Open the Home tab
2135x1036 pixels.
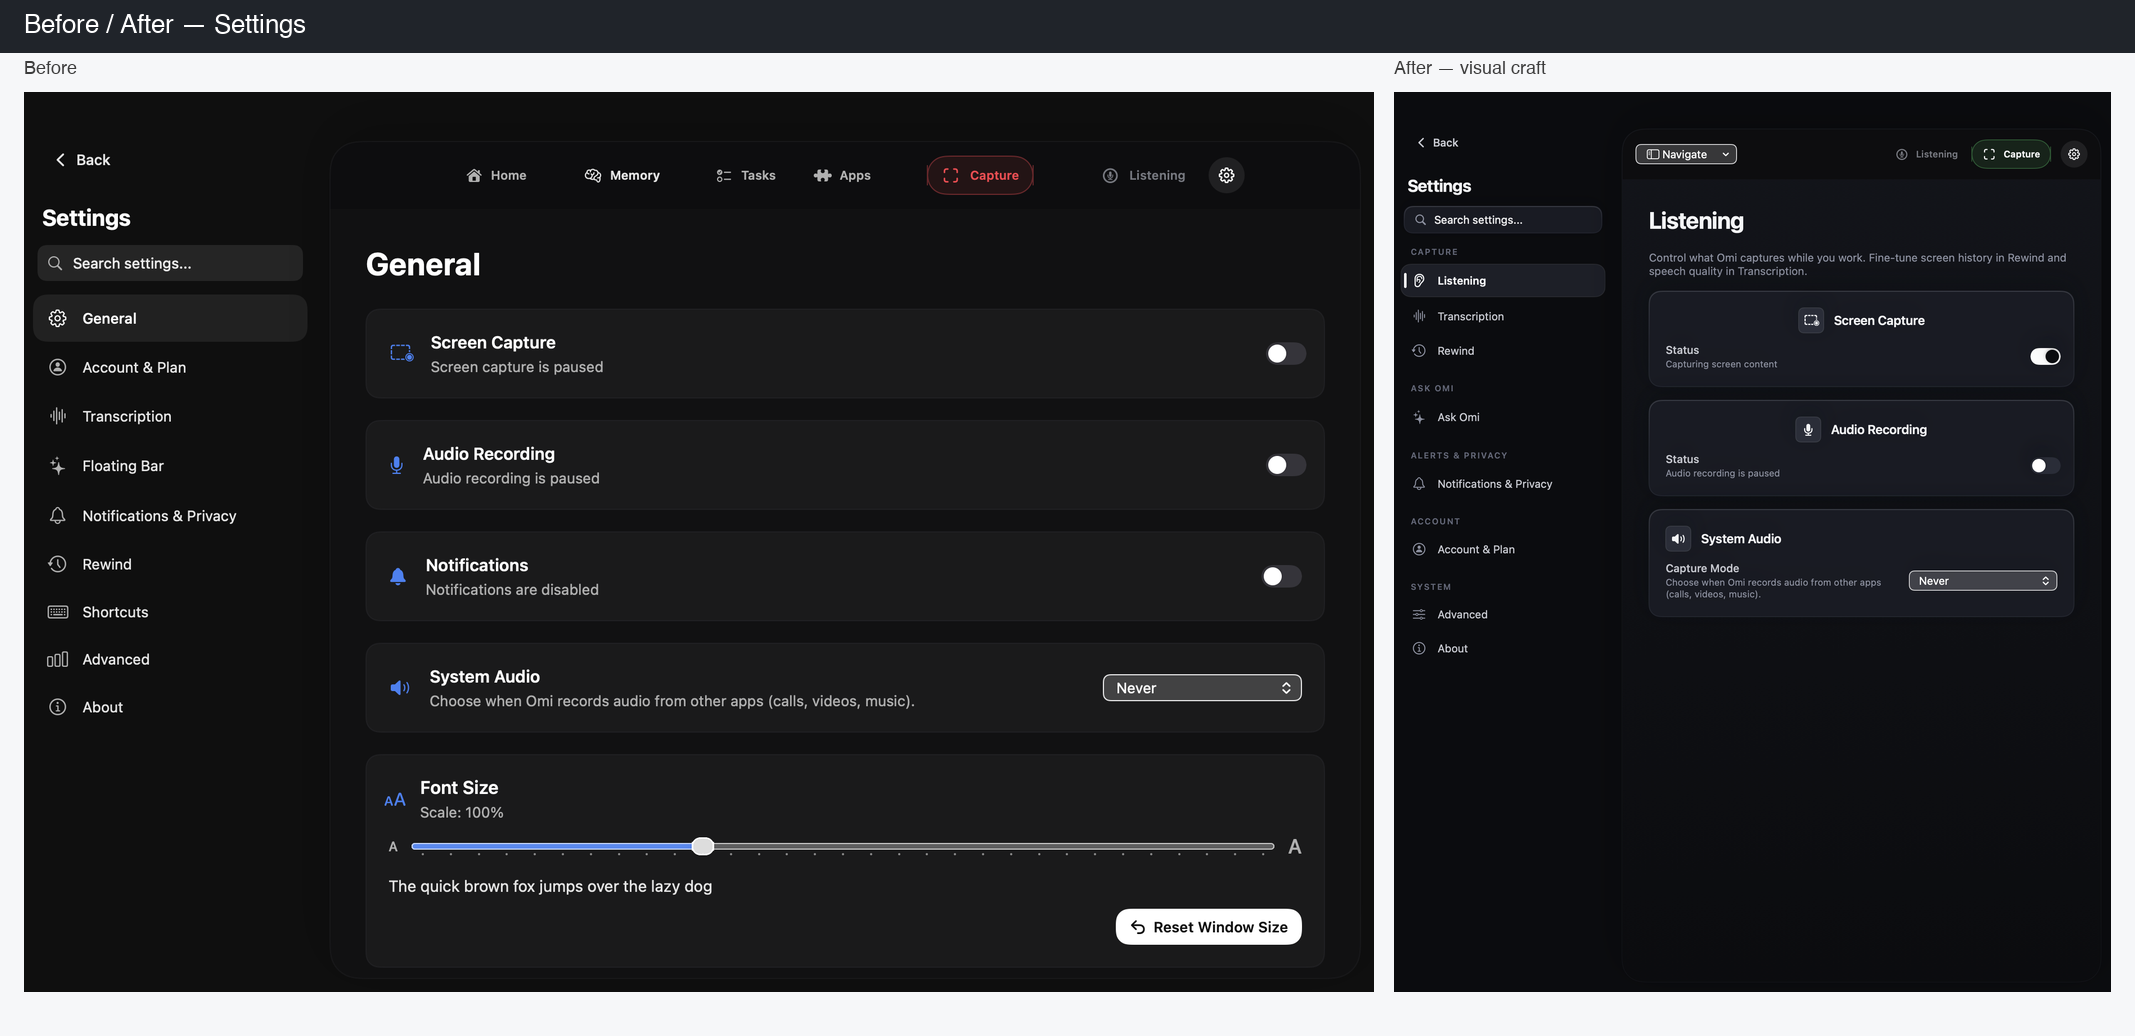click(496, 175)
